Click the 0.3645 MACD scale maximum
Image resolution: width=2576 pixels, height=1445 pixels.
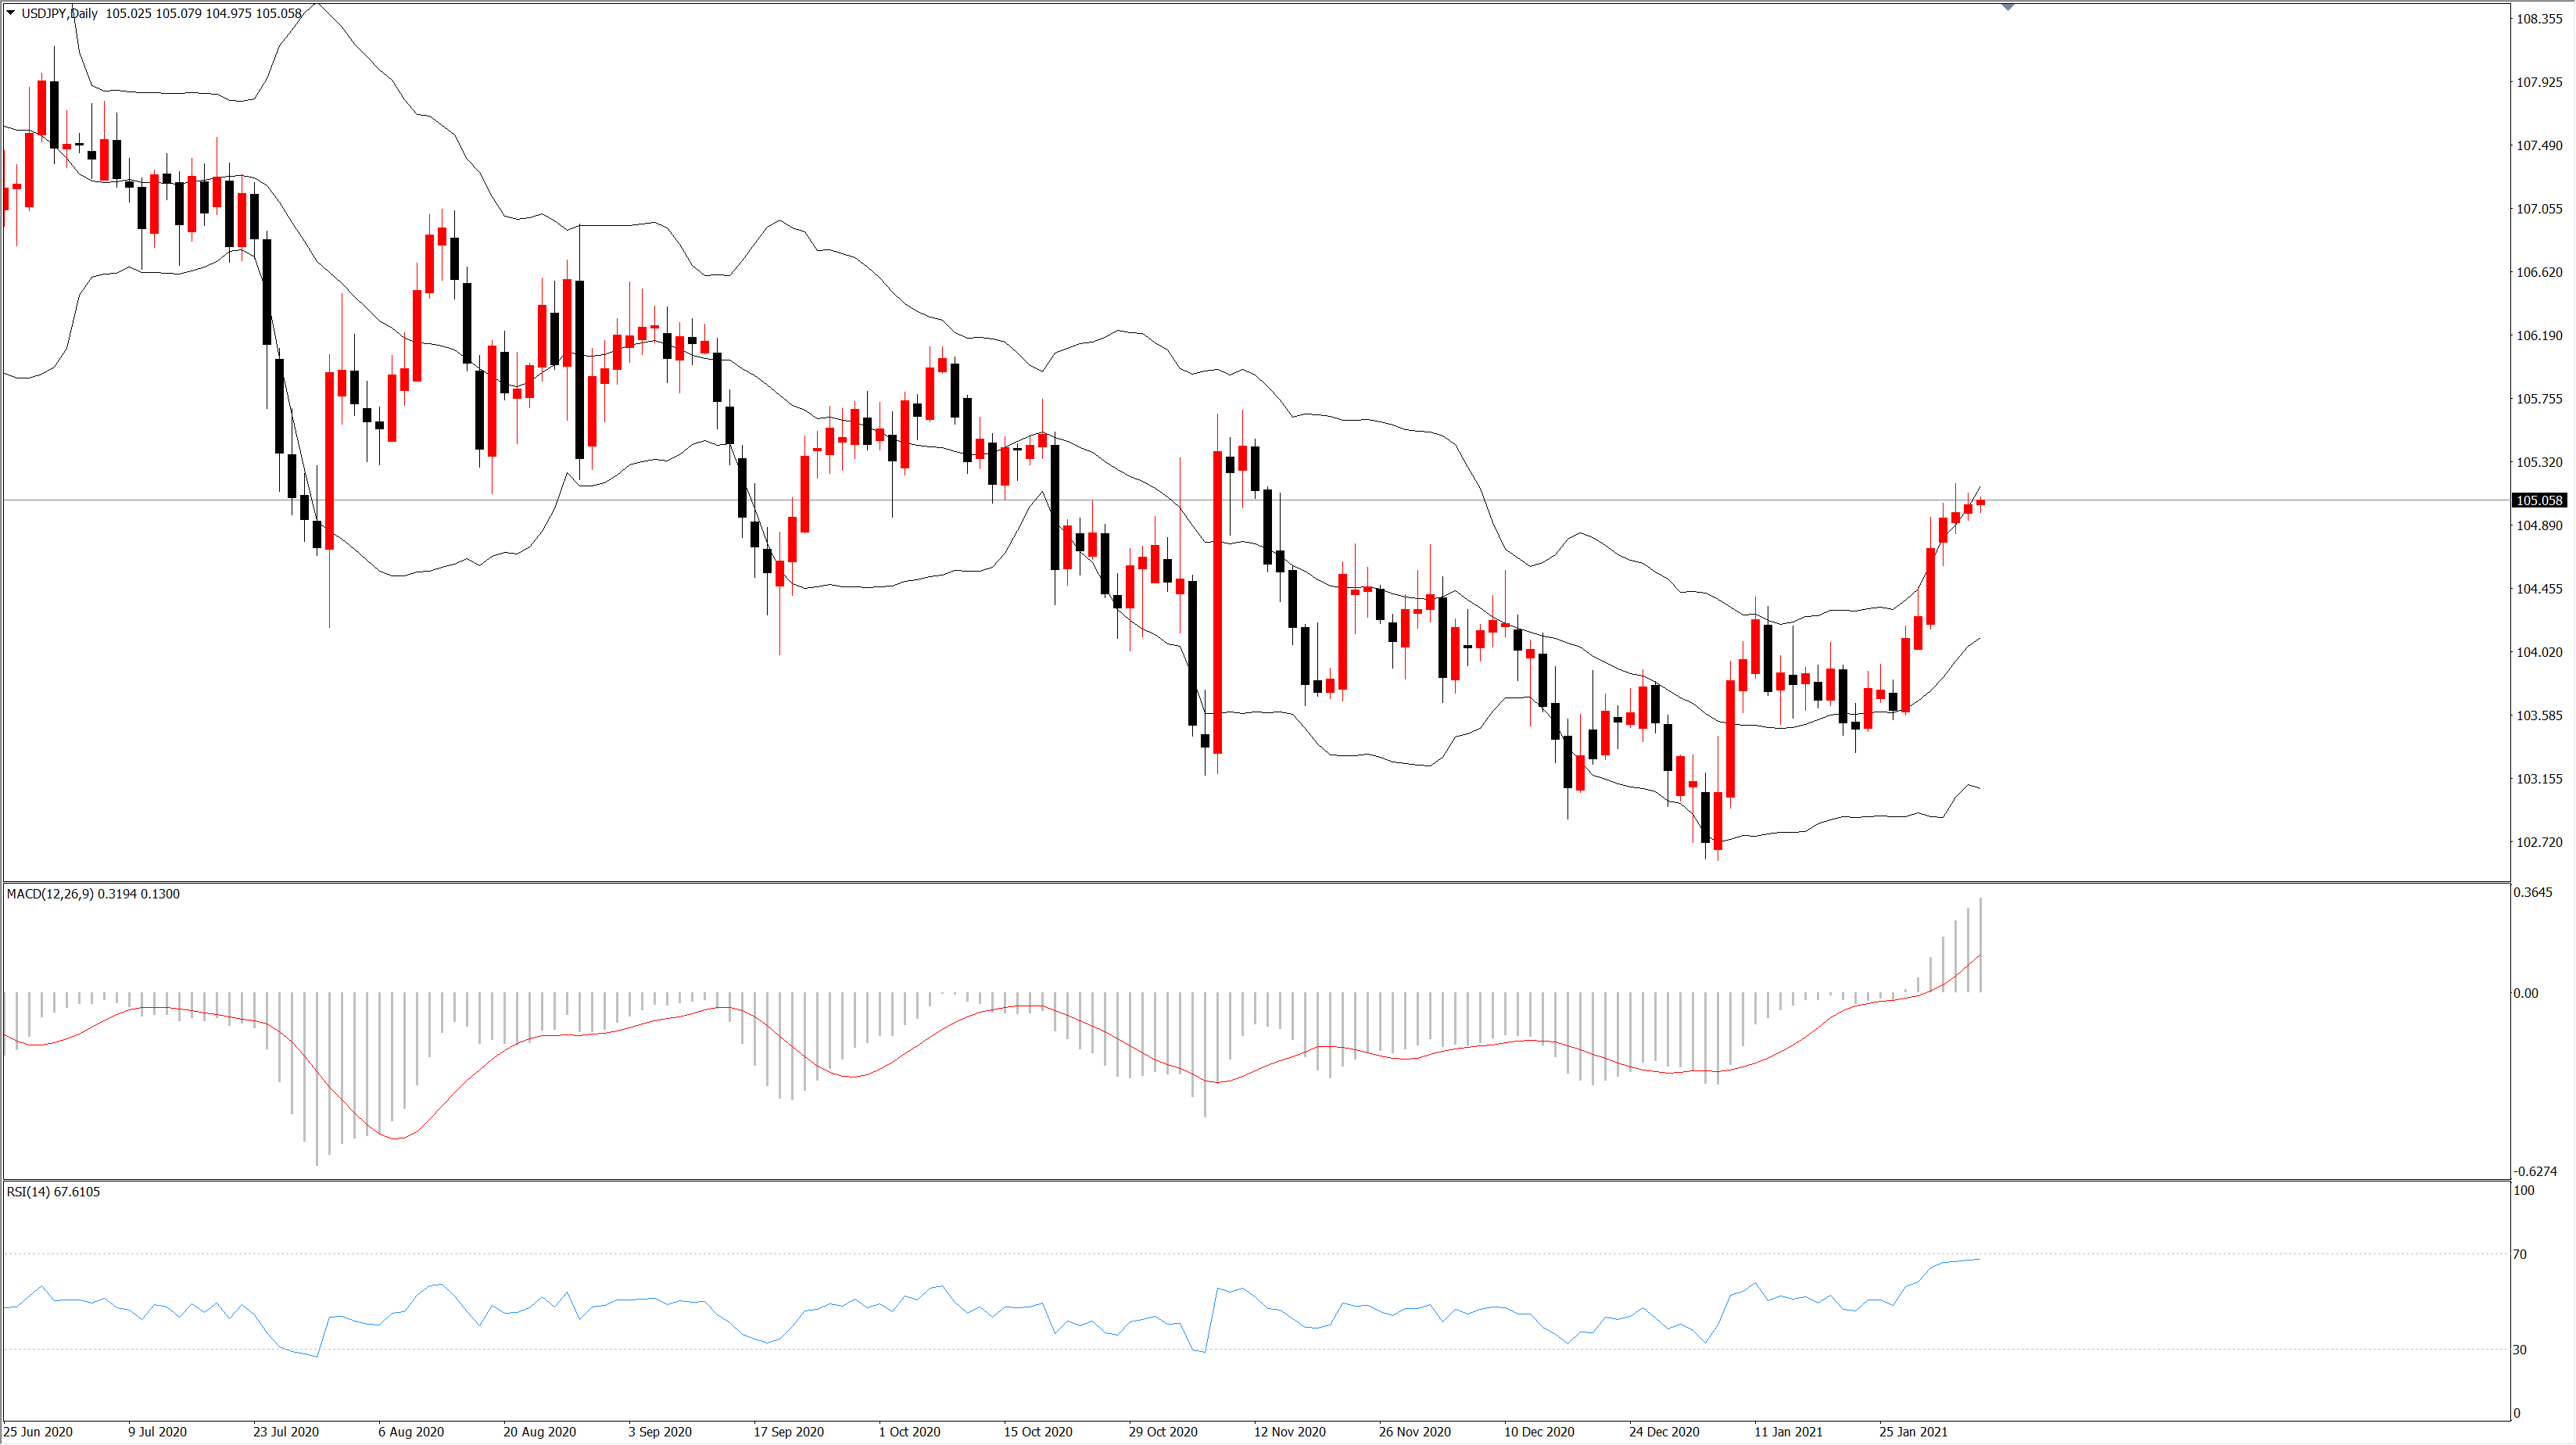(2532, 892)
